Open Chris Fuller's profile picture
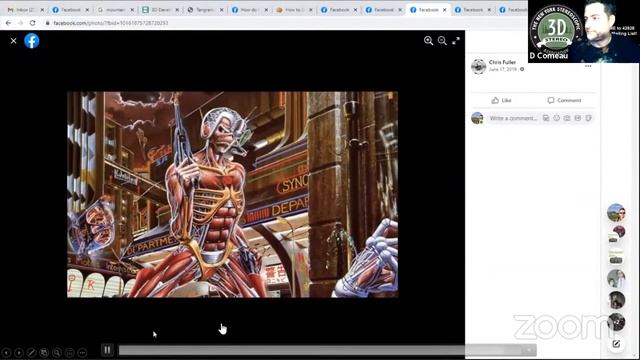 478,66
